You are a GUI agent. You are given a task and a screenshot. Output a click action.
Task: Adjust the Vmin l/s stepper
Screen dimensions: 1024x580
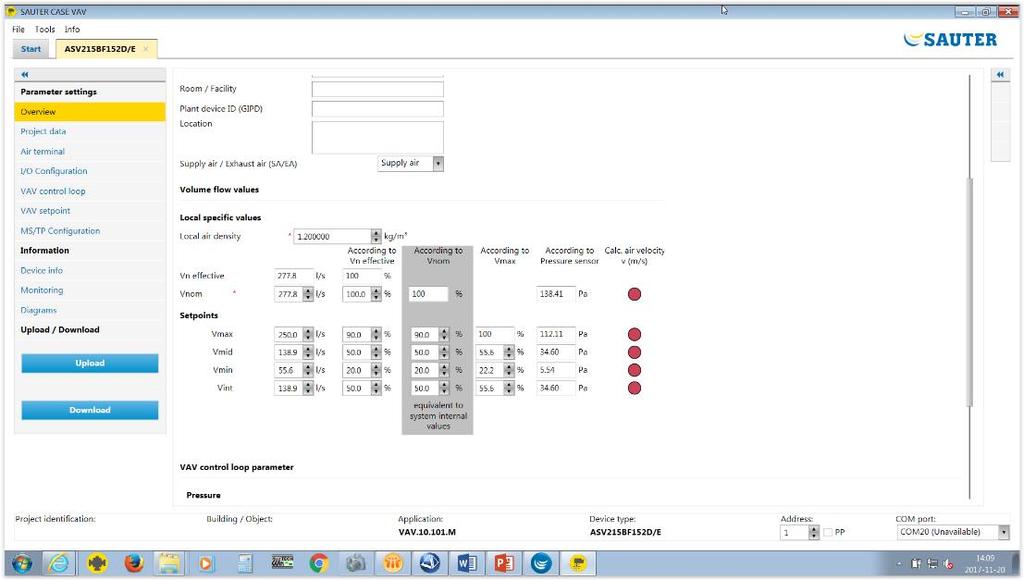(308, 370)
